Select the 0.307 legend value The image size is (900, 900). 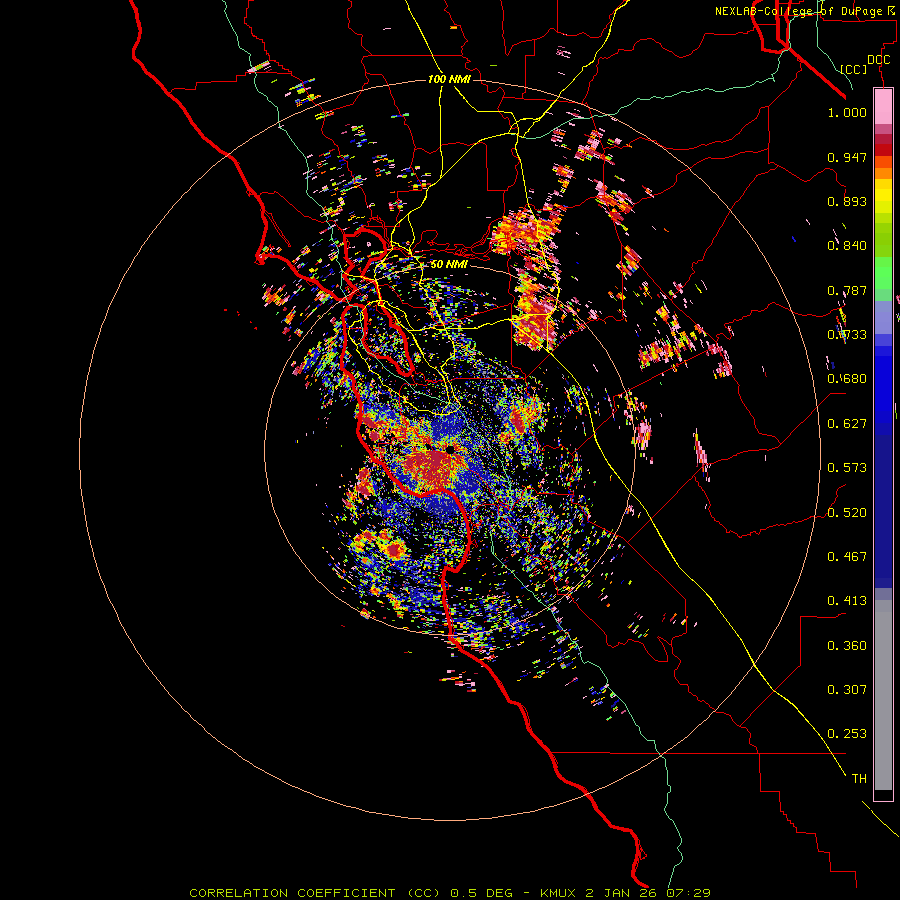click(x=847, y=690)
